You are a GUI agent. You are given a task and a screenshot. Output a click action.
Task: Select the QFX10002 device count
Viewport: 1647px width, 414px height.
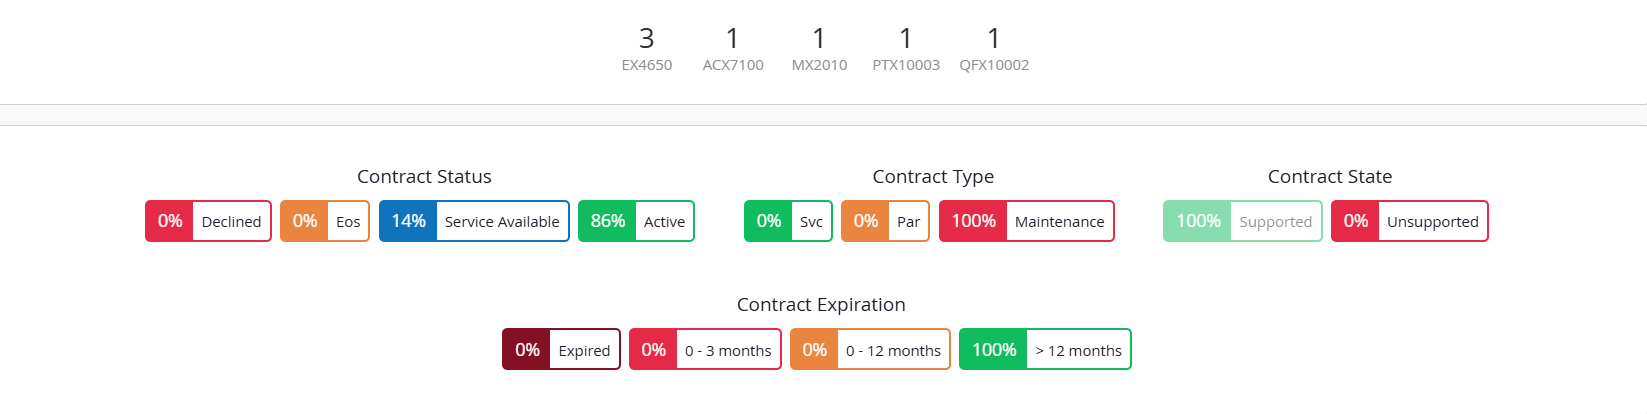[x=993, y=48]
